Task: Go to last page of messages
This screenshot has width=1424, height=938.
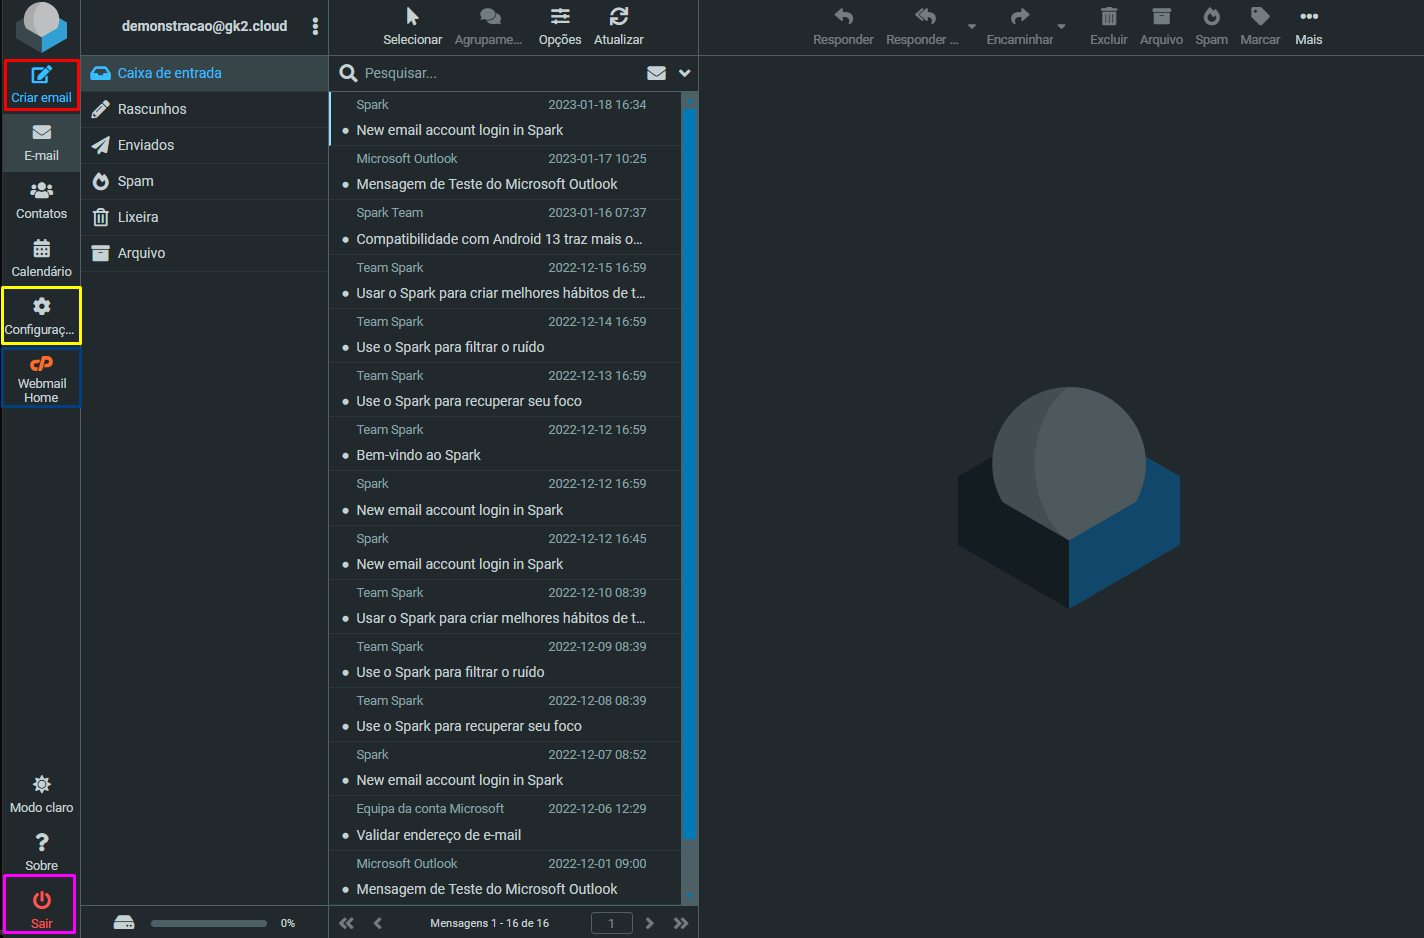Action: pos(681,923)
